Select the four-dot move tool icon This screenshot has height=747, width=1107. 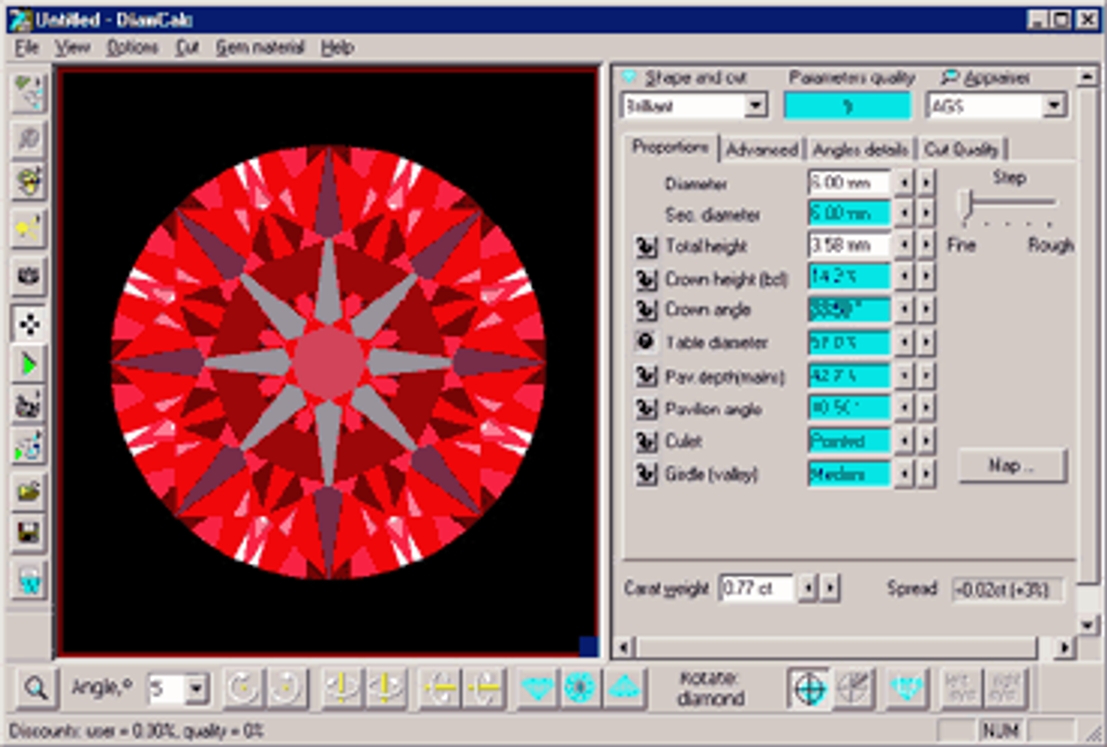pos(28,324)
